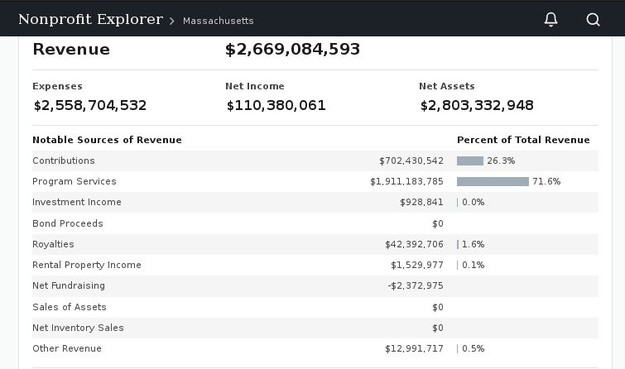Viewport: 625px width, 369px height.
Task: Click the breadcrumb chevron separator
Action: click(x=172, y=21)
